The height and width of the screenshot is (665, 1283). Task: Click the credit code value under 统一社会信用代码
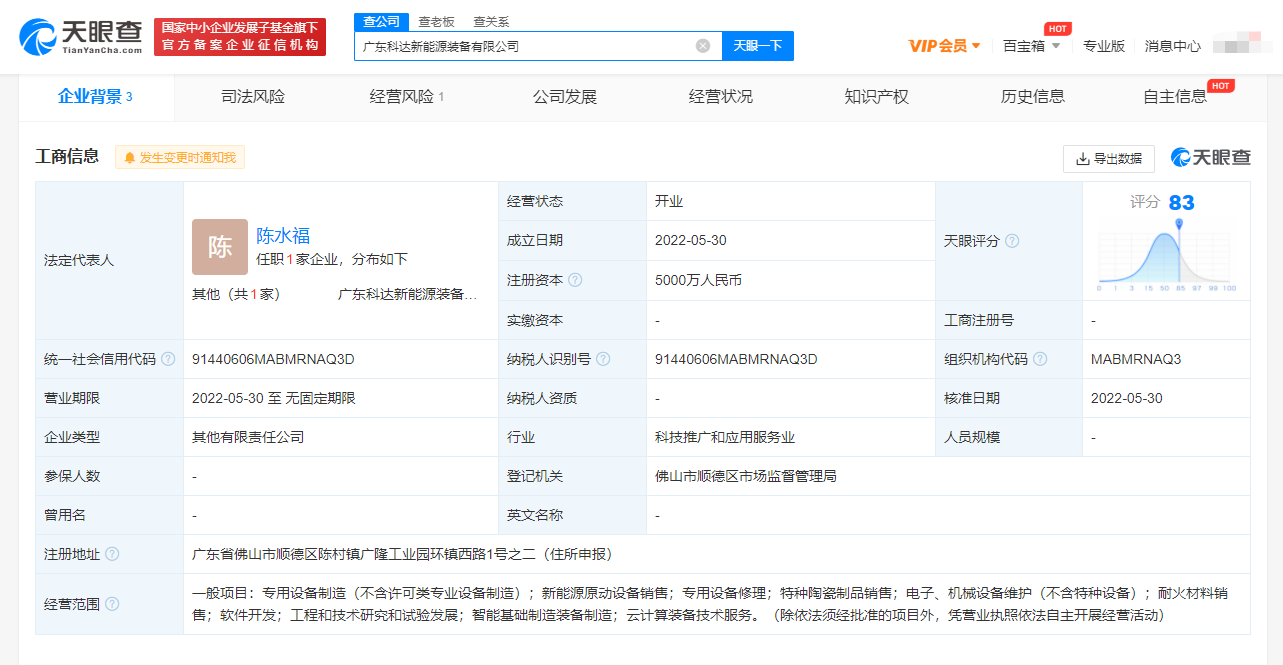point(273,359)
